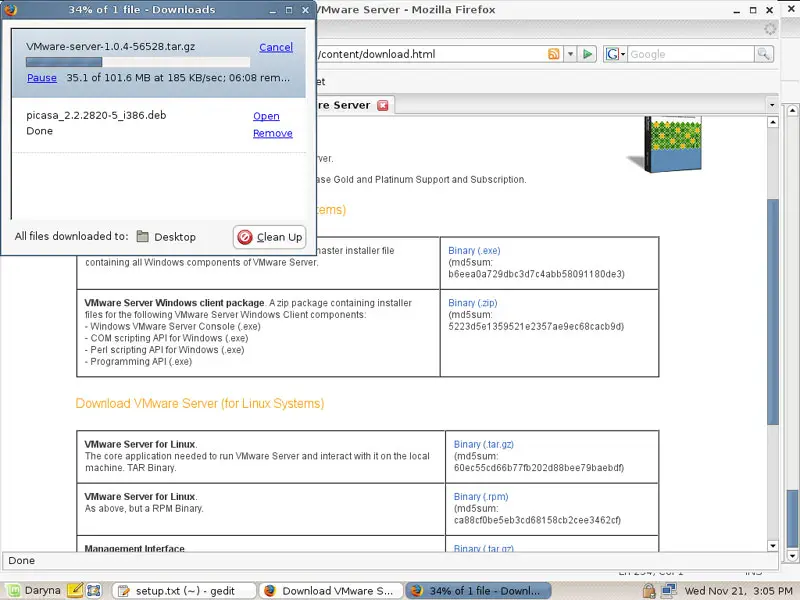800x600 pixels.
Task: Click the search magnifier icon
Action: point(764,54)
